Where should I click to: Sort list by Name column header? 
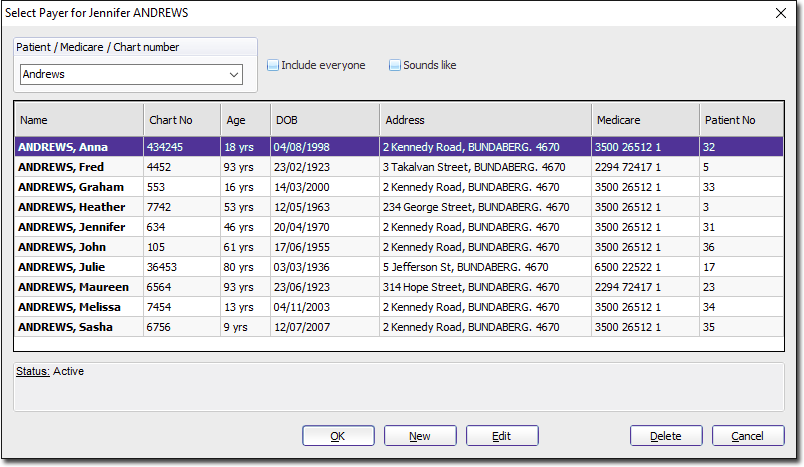click(78, 120)
